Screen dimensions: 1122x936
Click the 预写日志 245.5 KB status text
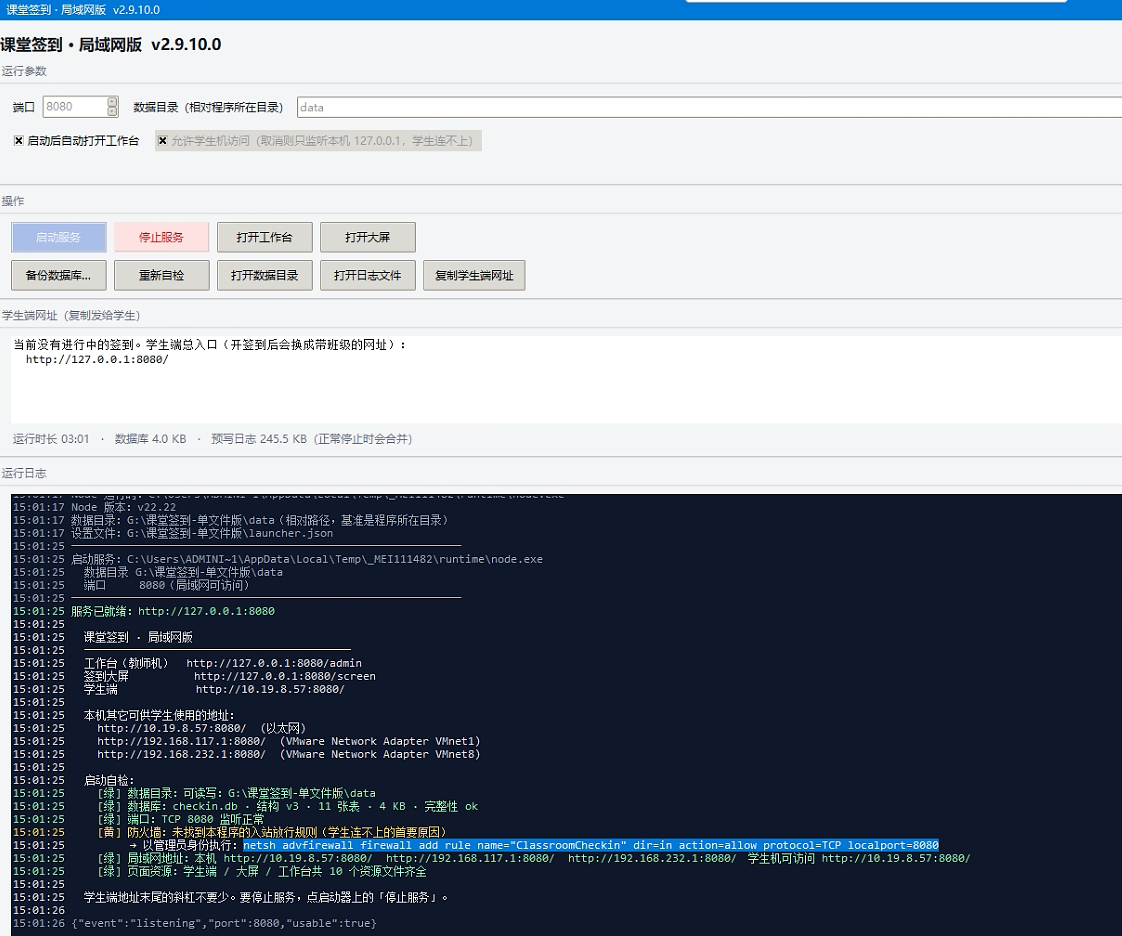tap(312, 439)
